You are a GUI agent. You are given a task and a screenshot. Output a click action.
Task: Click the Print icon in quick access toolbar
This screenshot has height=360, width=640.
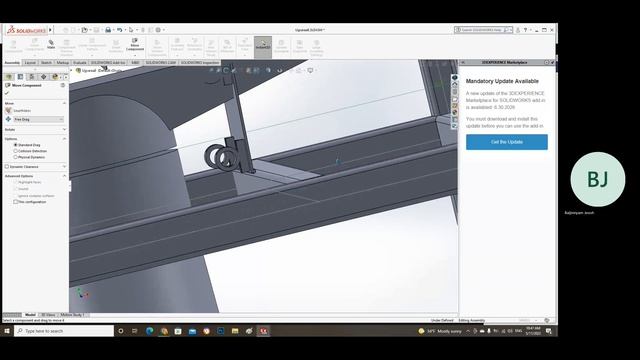pyautogui.click(x=108, y=30)
